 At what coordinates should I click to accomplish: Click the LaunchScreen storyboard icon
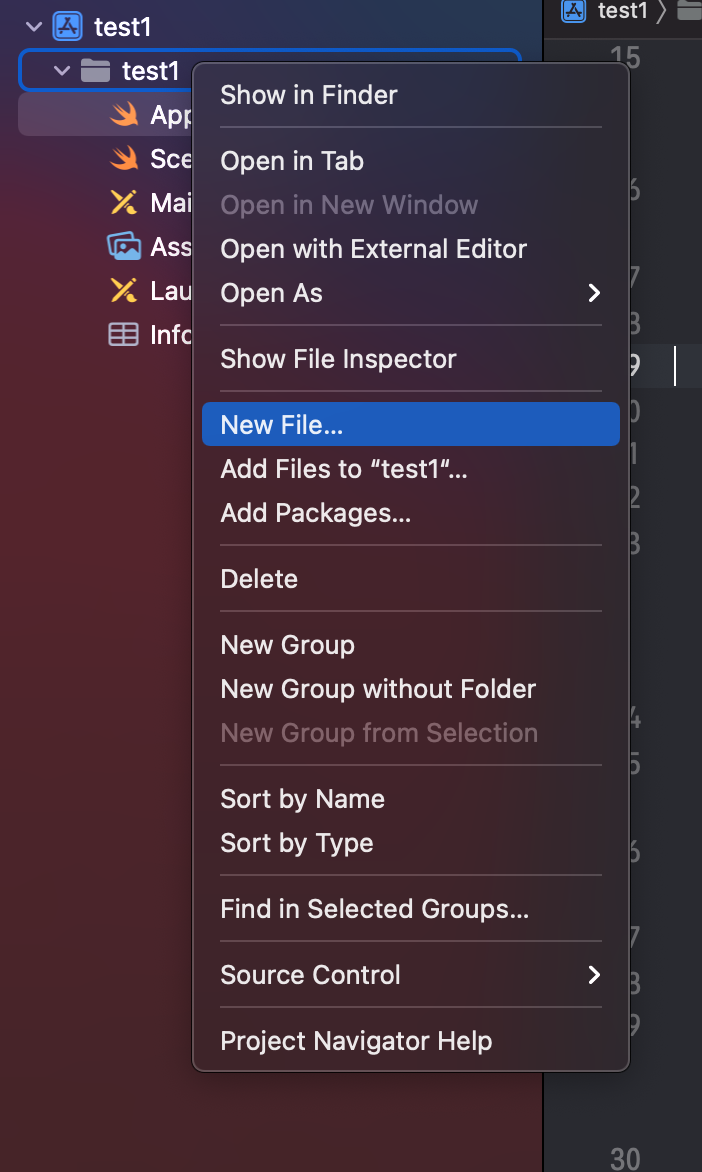click(123, 291)
